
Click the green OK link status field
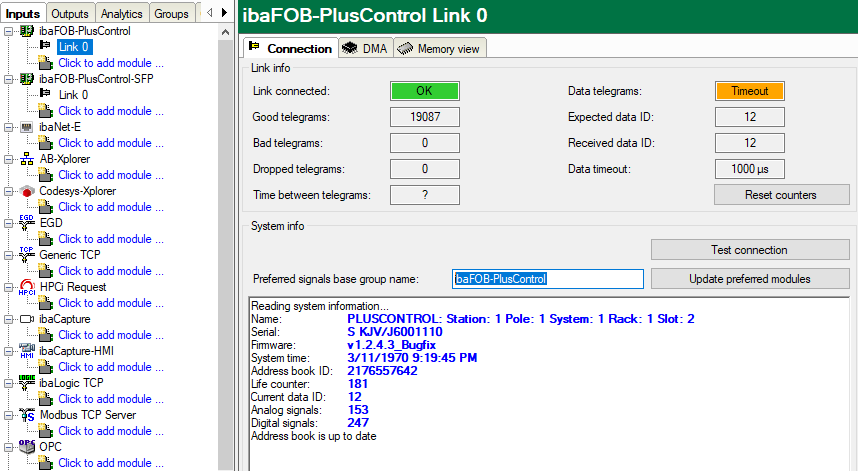click(x=425, y=91)
